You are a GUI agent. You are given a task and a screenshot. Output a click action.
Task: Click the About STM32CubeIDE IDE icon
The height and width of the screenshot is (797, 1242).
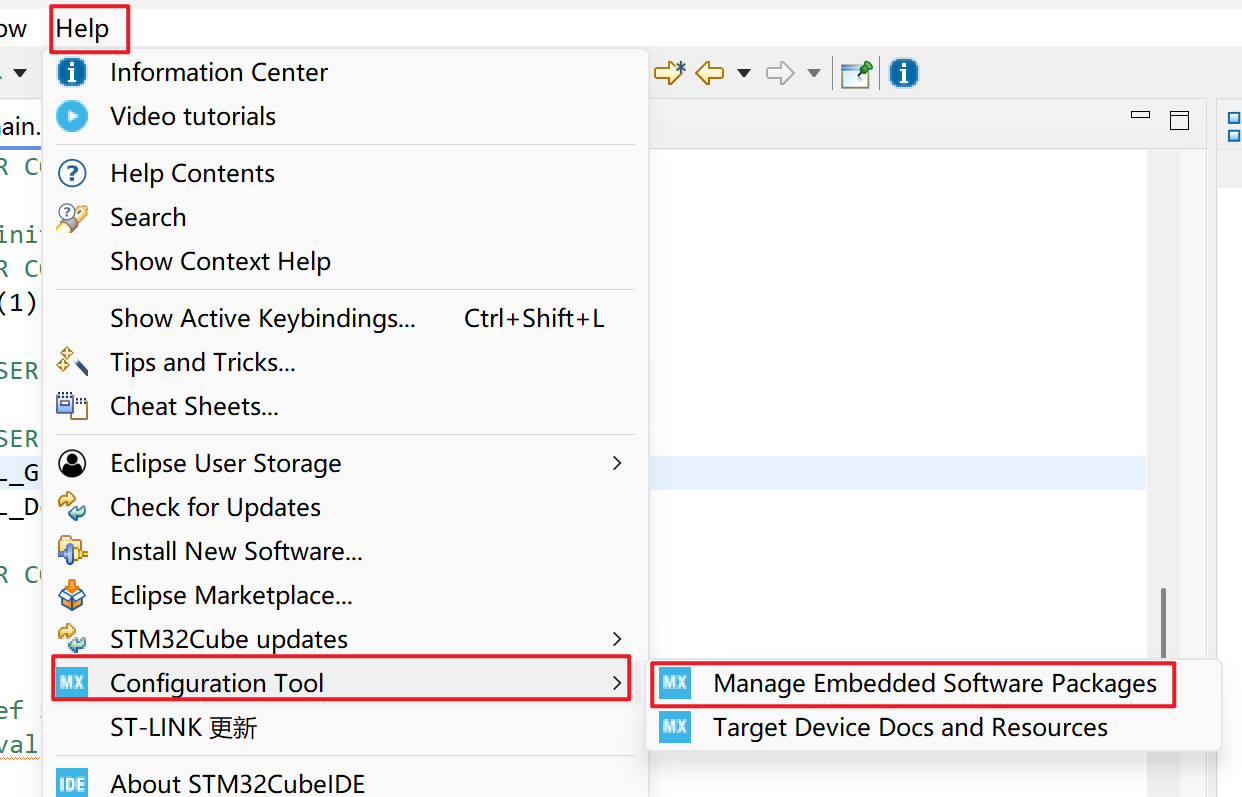[x=72, y=784]
